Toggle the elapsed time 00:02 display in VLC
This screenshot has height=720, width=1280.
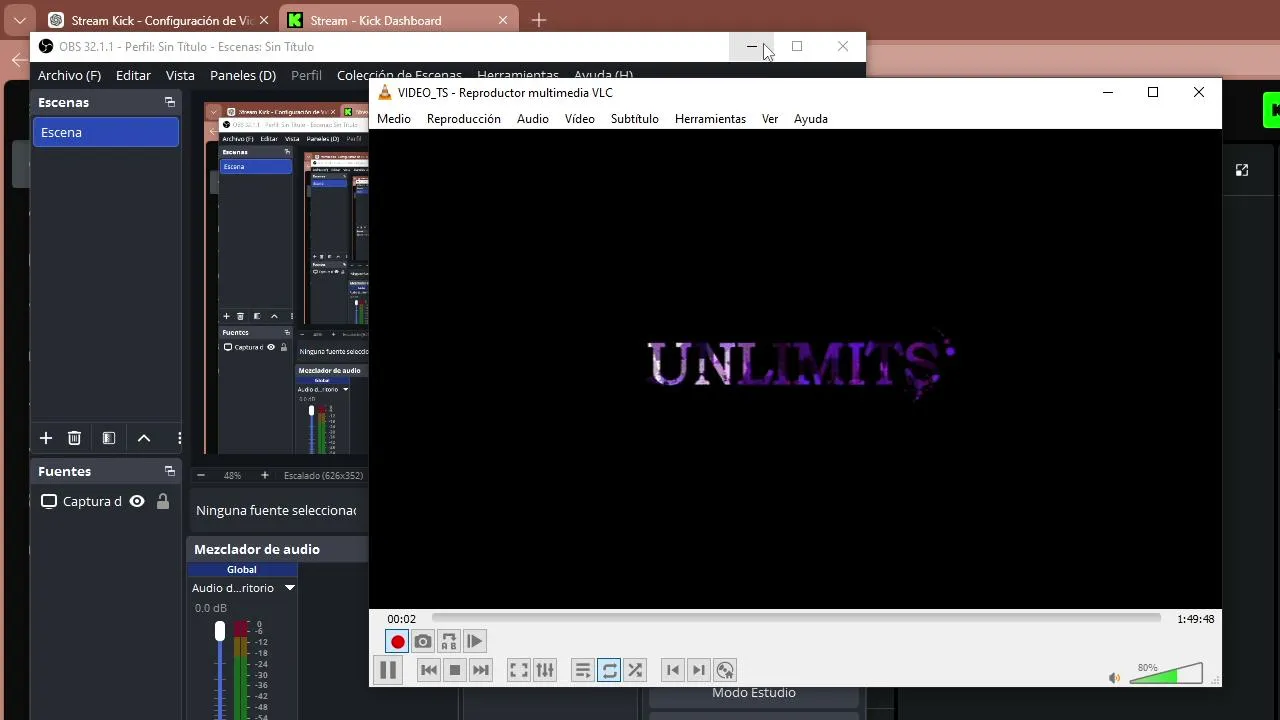pos(402,619)
